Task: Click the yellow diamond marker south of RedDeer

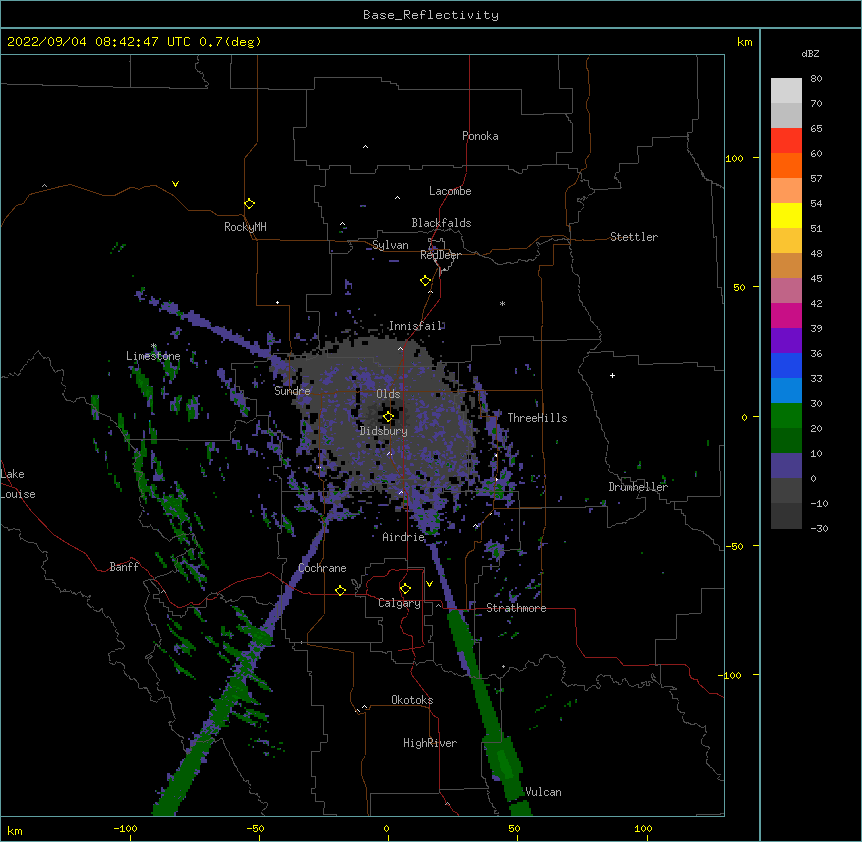Action: pyautogui.click(x=425, y=281)
